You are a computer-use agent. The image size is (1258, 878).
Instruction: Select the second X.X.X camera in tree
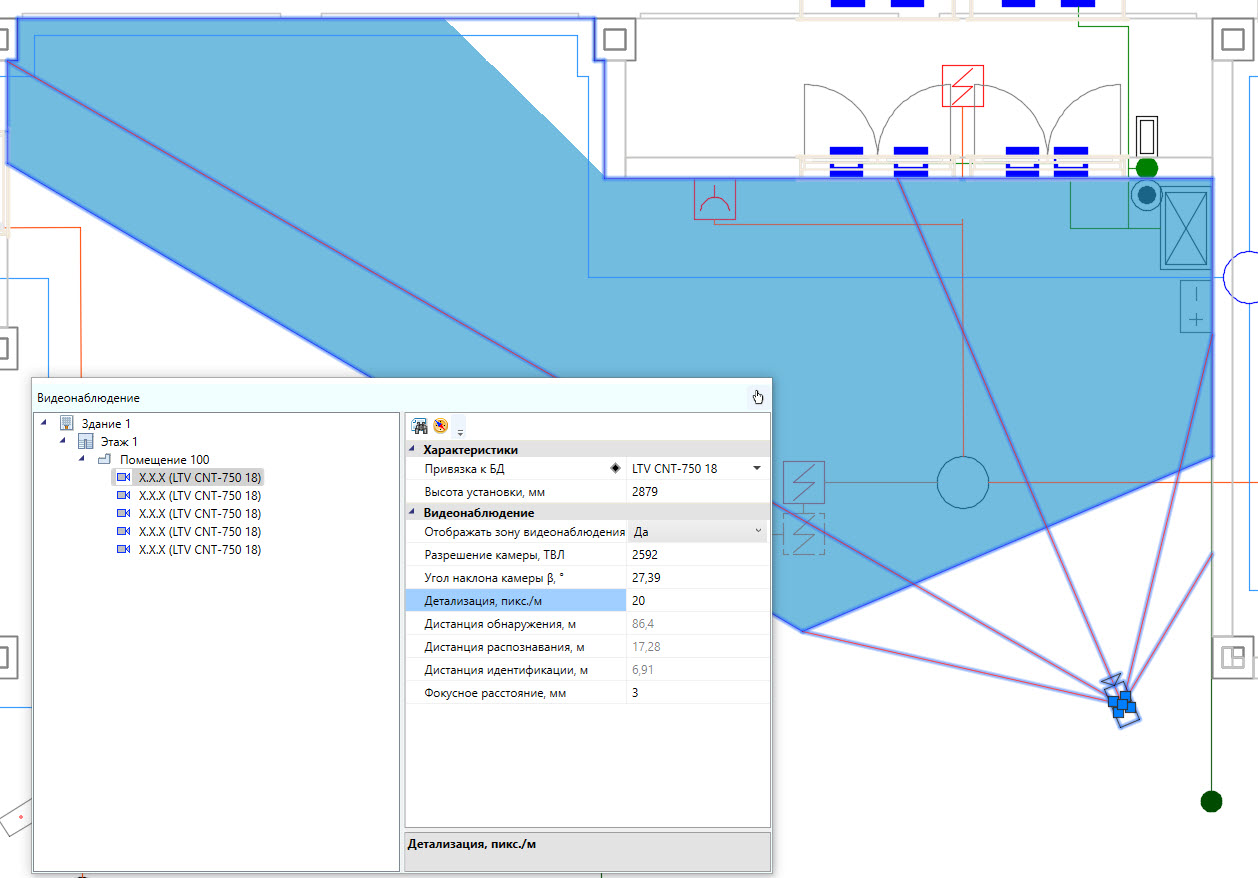pyautogui.click(x=199, y=496)
